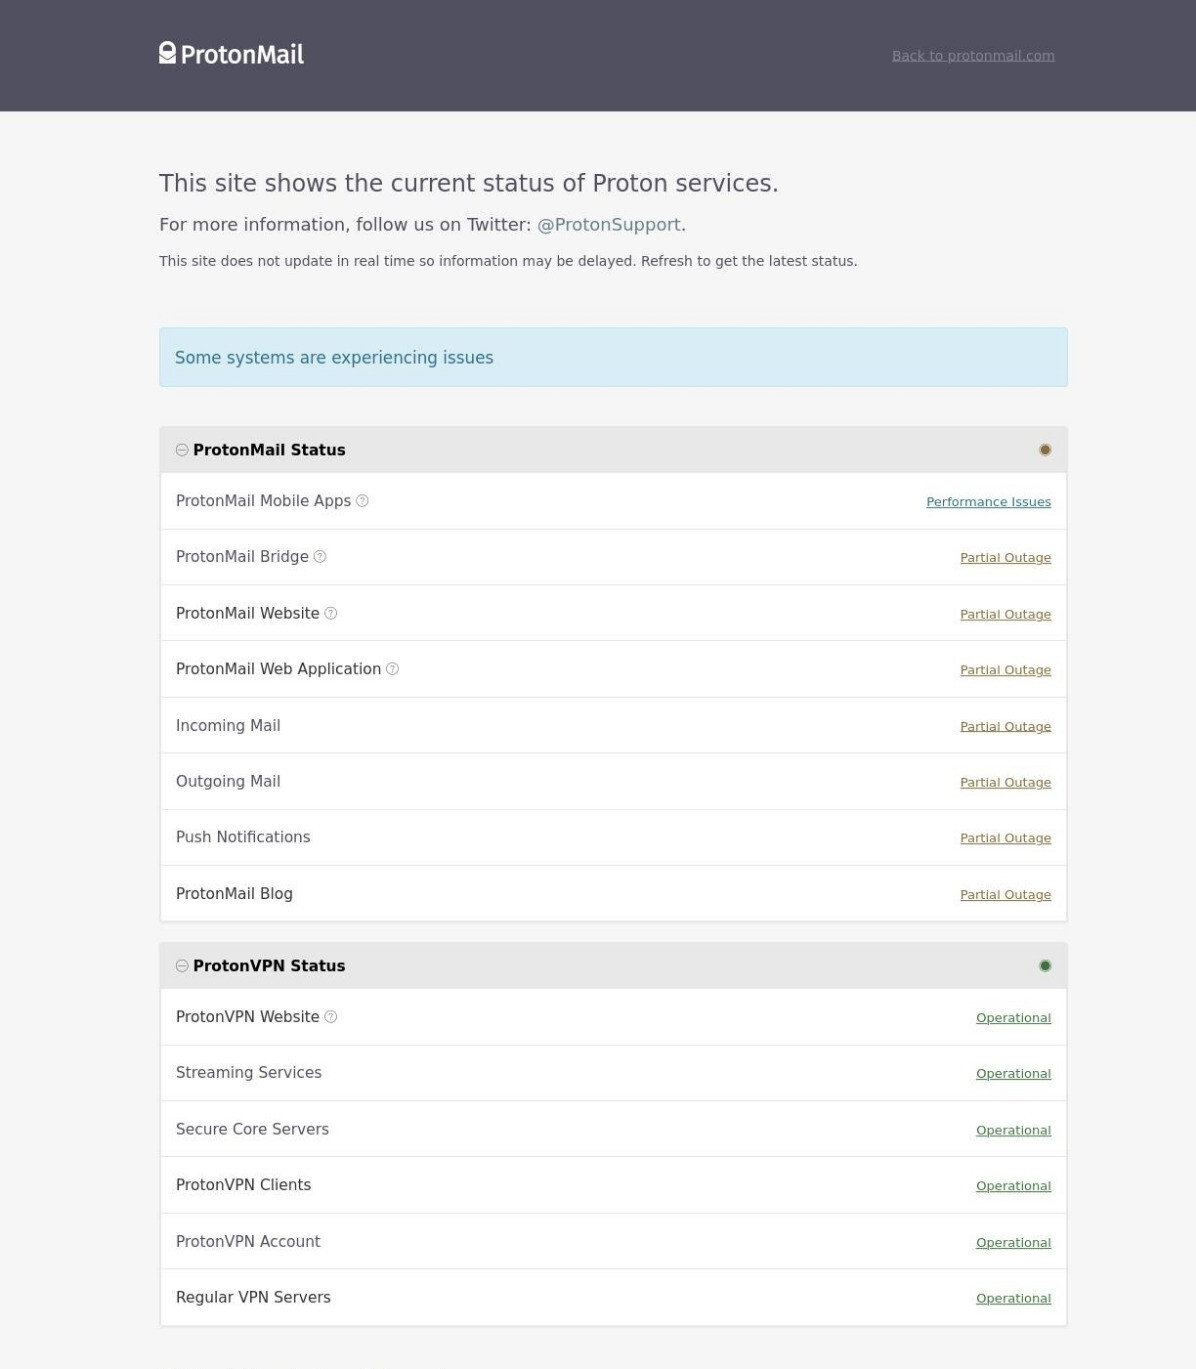This screenshot has height=1369, width=1196.
Task: Click help icon beside ProtonMail Mobile Apps
Action: point(362,501)
